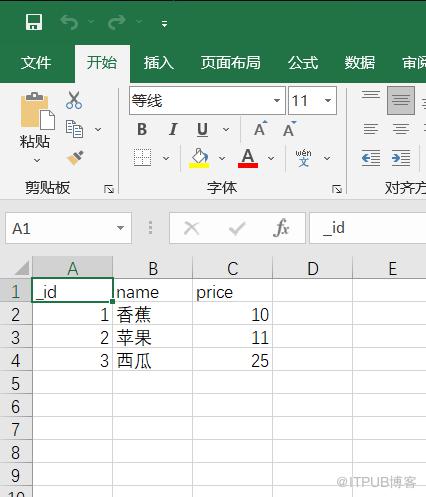Click the Copy icon

coord(74,129)
